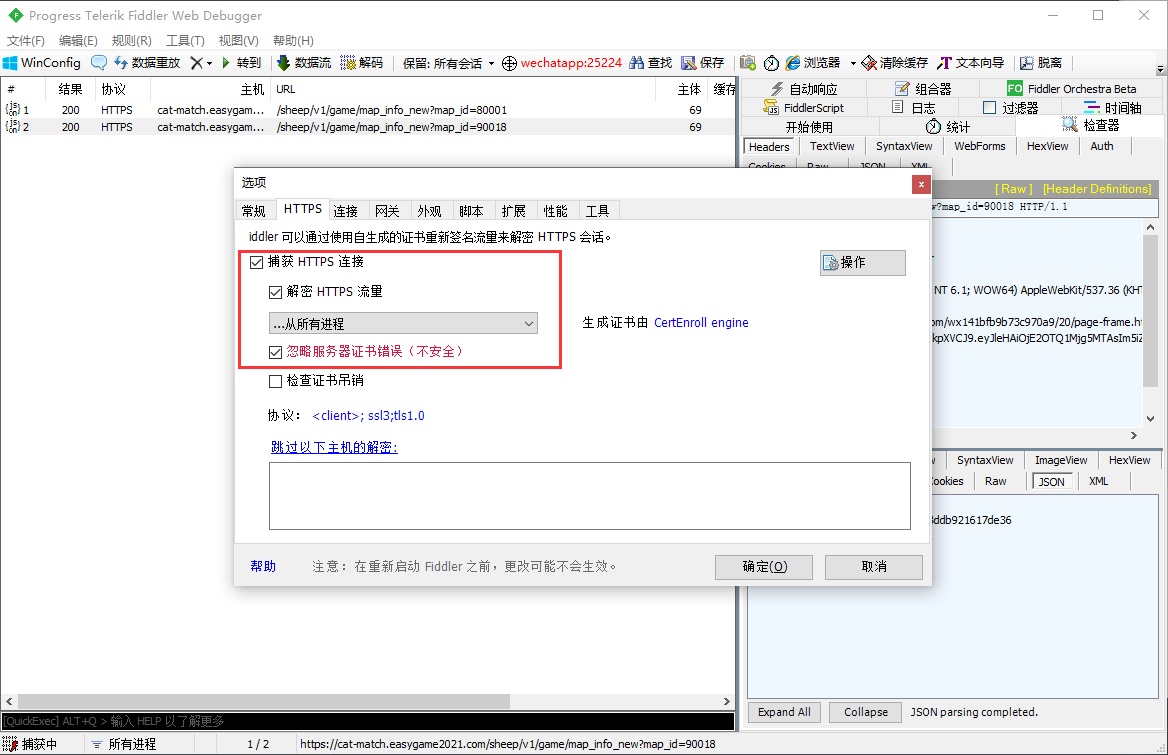The image size is (1168, 755).
Task: Close the 选项 options dialog
Action: pyautogui.click(x=921, y=185)
